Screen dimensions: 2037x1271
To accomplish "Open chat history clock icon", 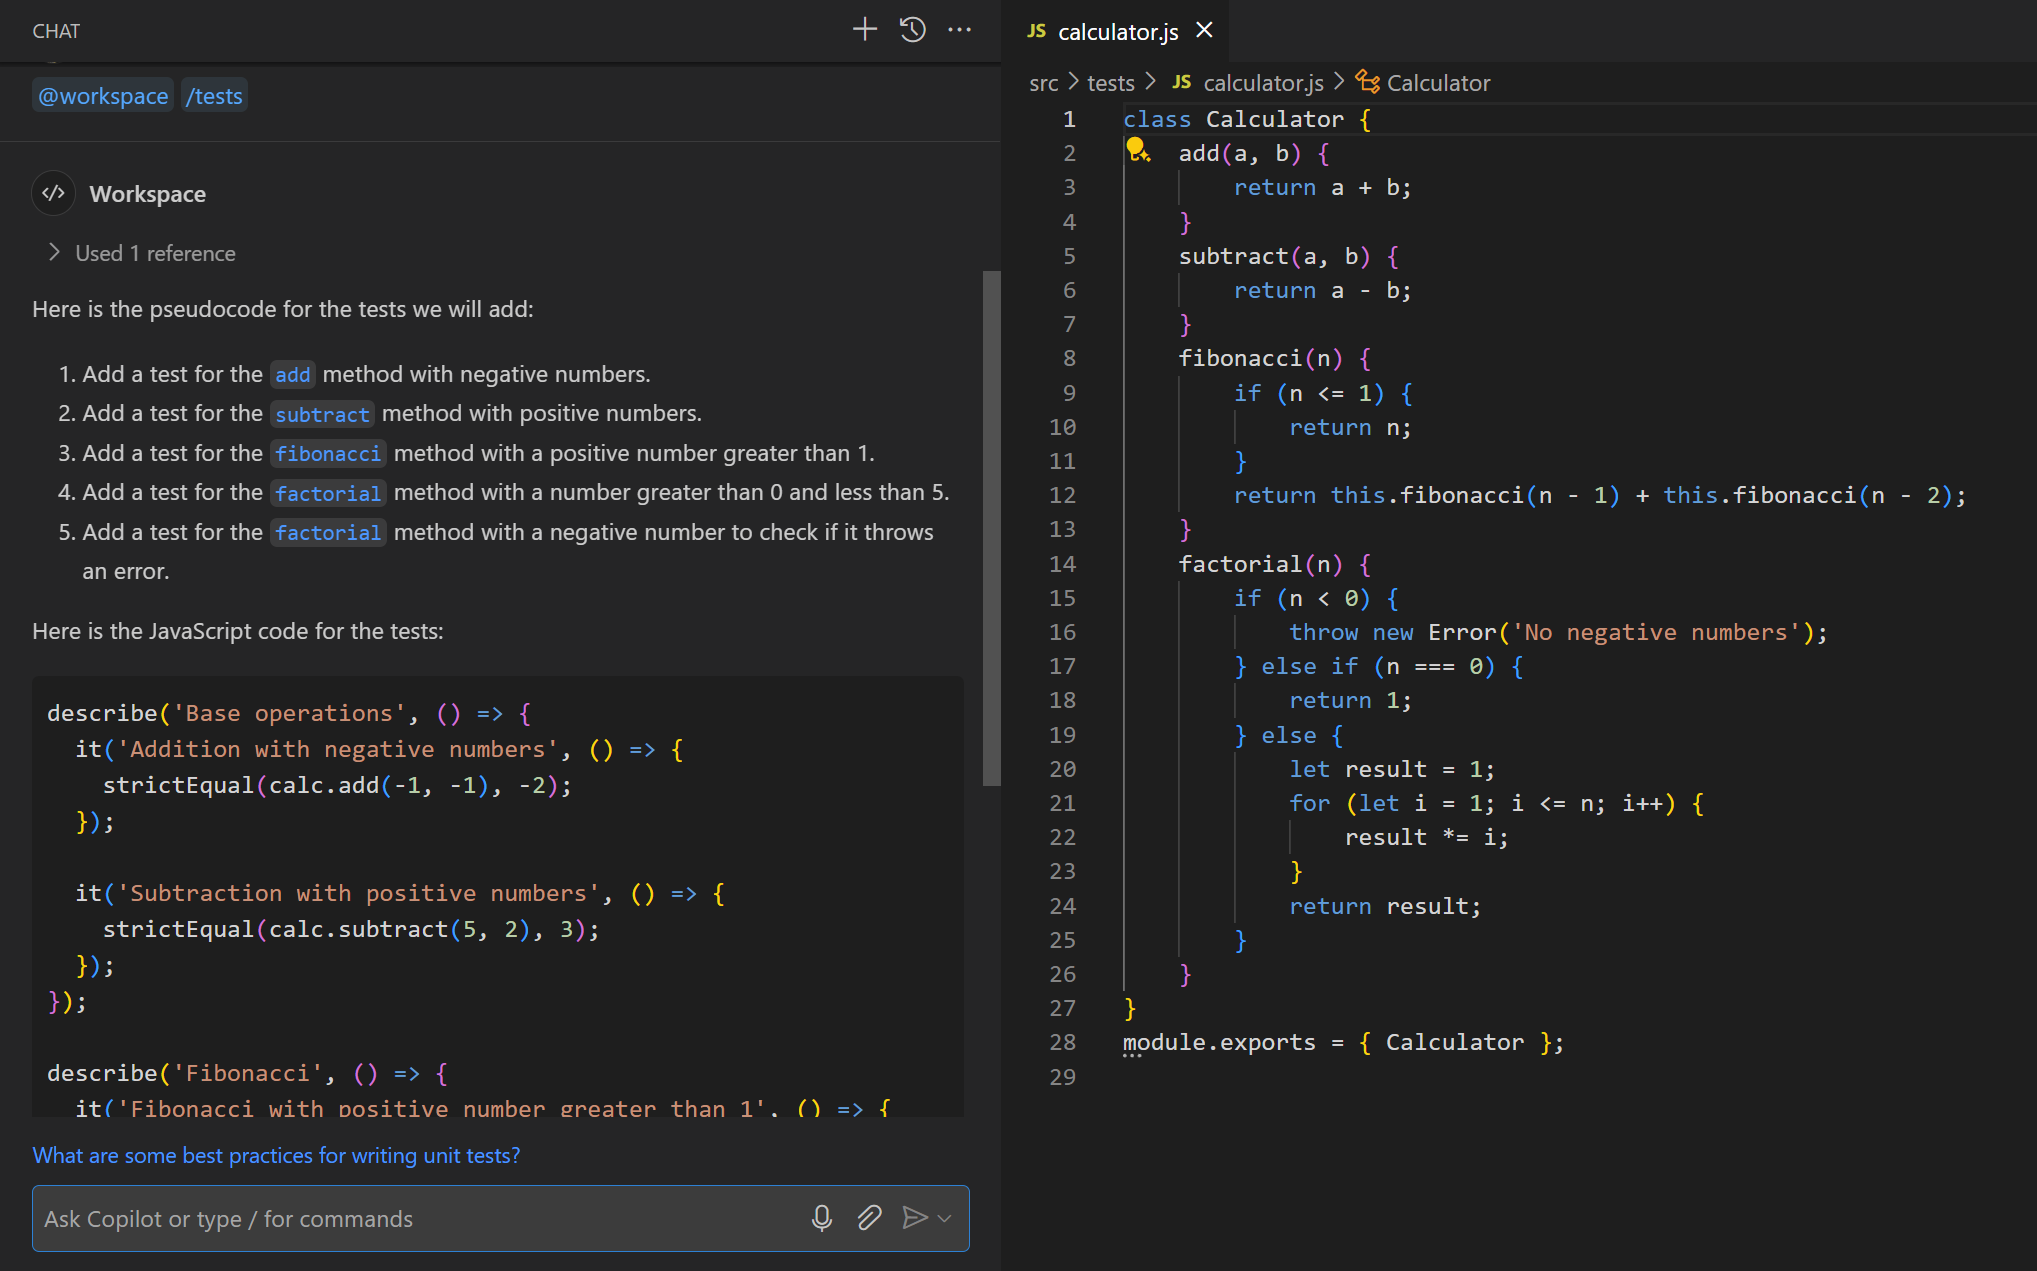I will point(912,30).
